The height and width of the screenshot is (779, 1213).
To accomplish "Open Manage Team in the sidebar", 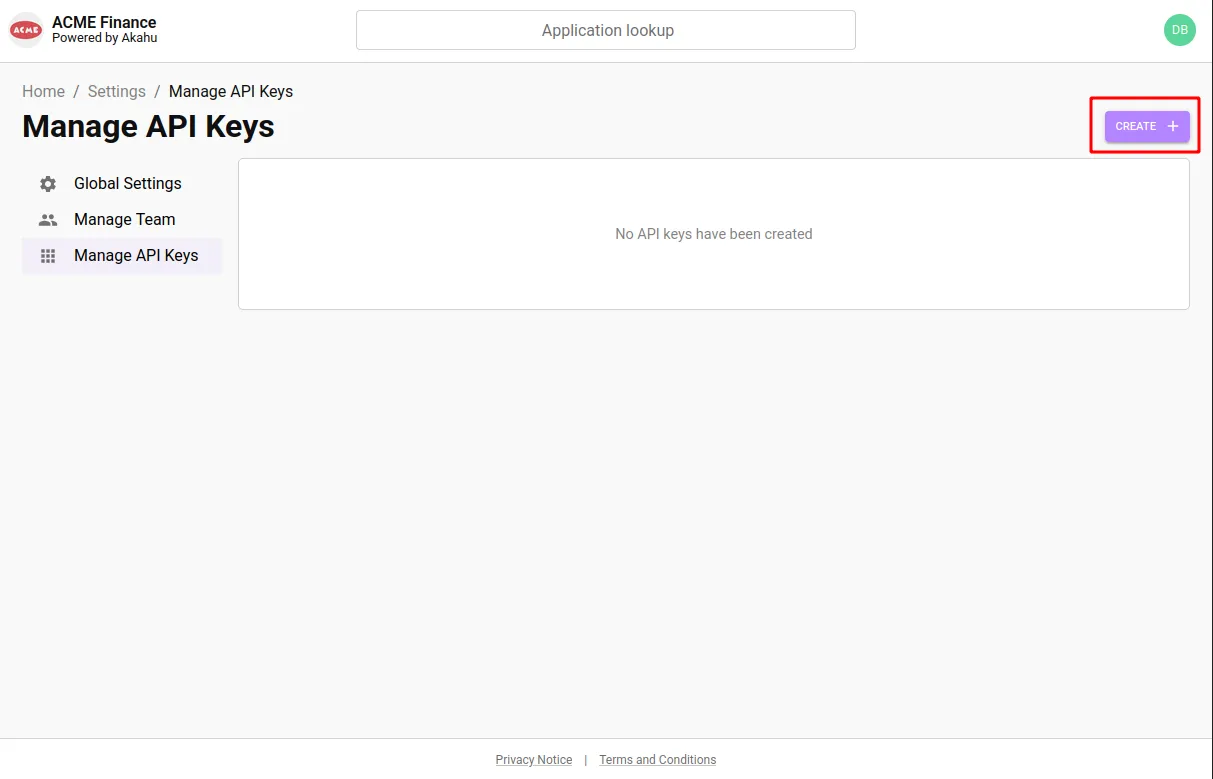I will pos(122,220).
